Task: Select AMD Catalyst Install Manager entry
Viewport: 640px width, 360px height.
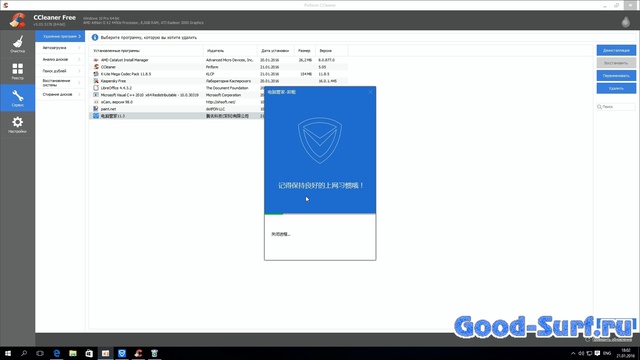Action: coord(124,60)
